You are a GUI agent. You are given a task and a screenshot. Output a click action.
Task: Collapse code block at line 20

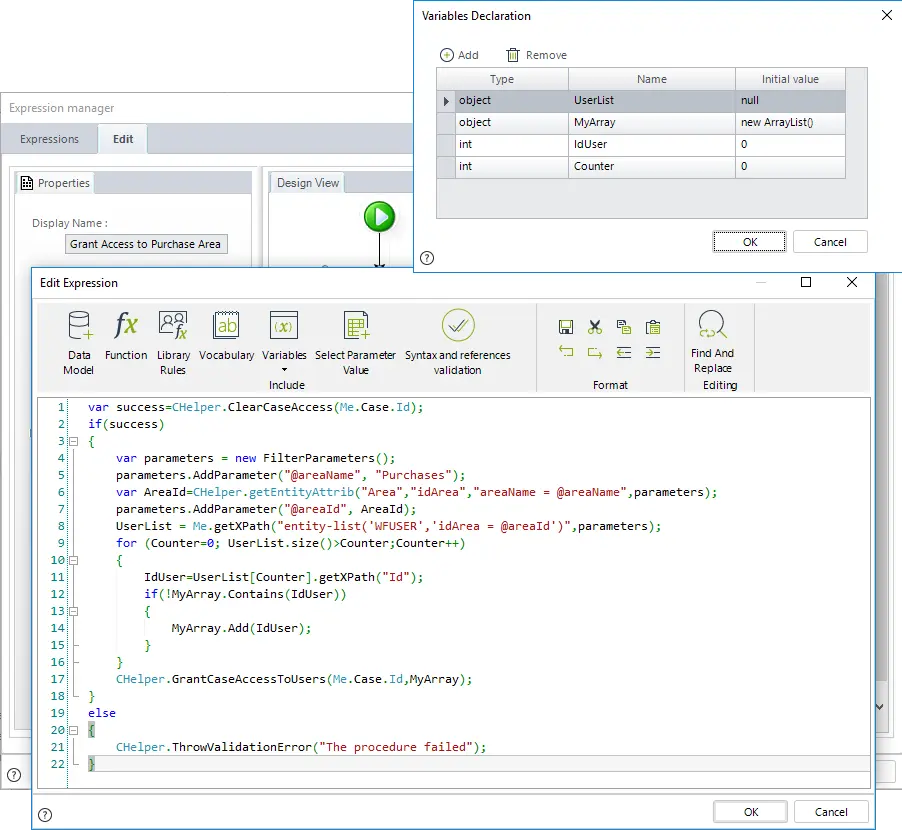(74, 730)
